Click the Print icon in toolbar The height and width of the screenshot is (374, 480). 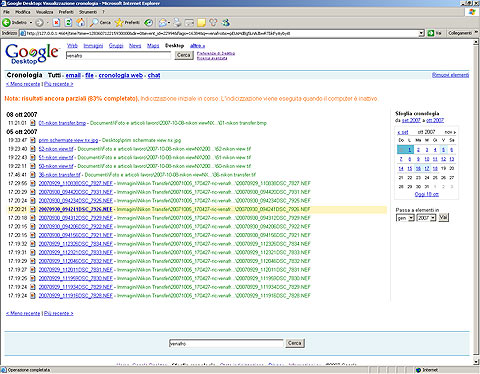(x=177, y=23)
